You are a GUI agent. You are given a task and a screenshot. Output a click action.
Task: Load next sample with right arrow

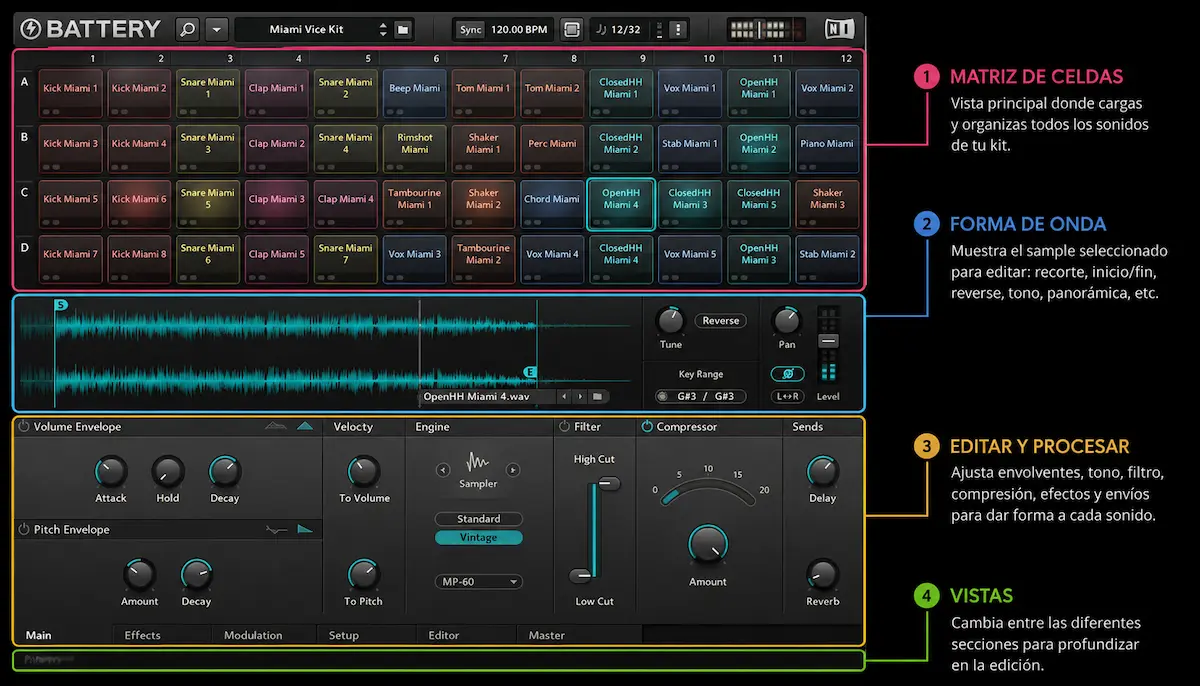tap(579, 397)
